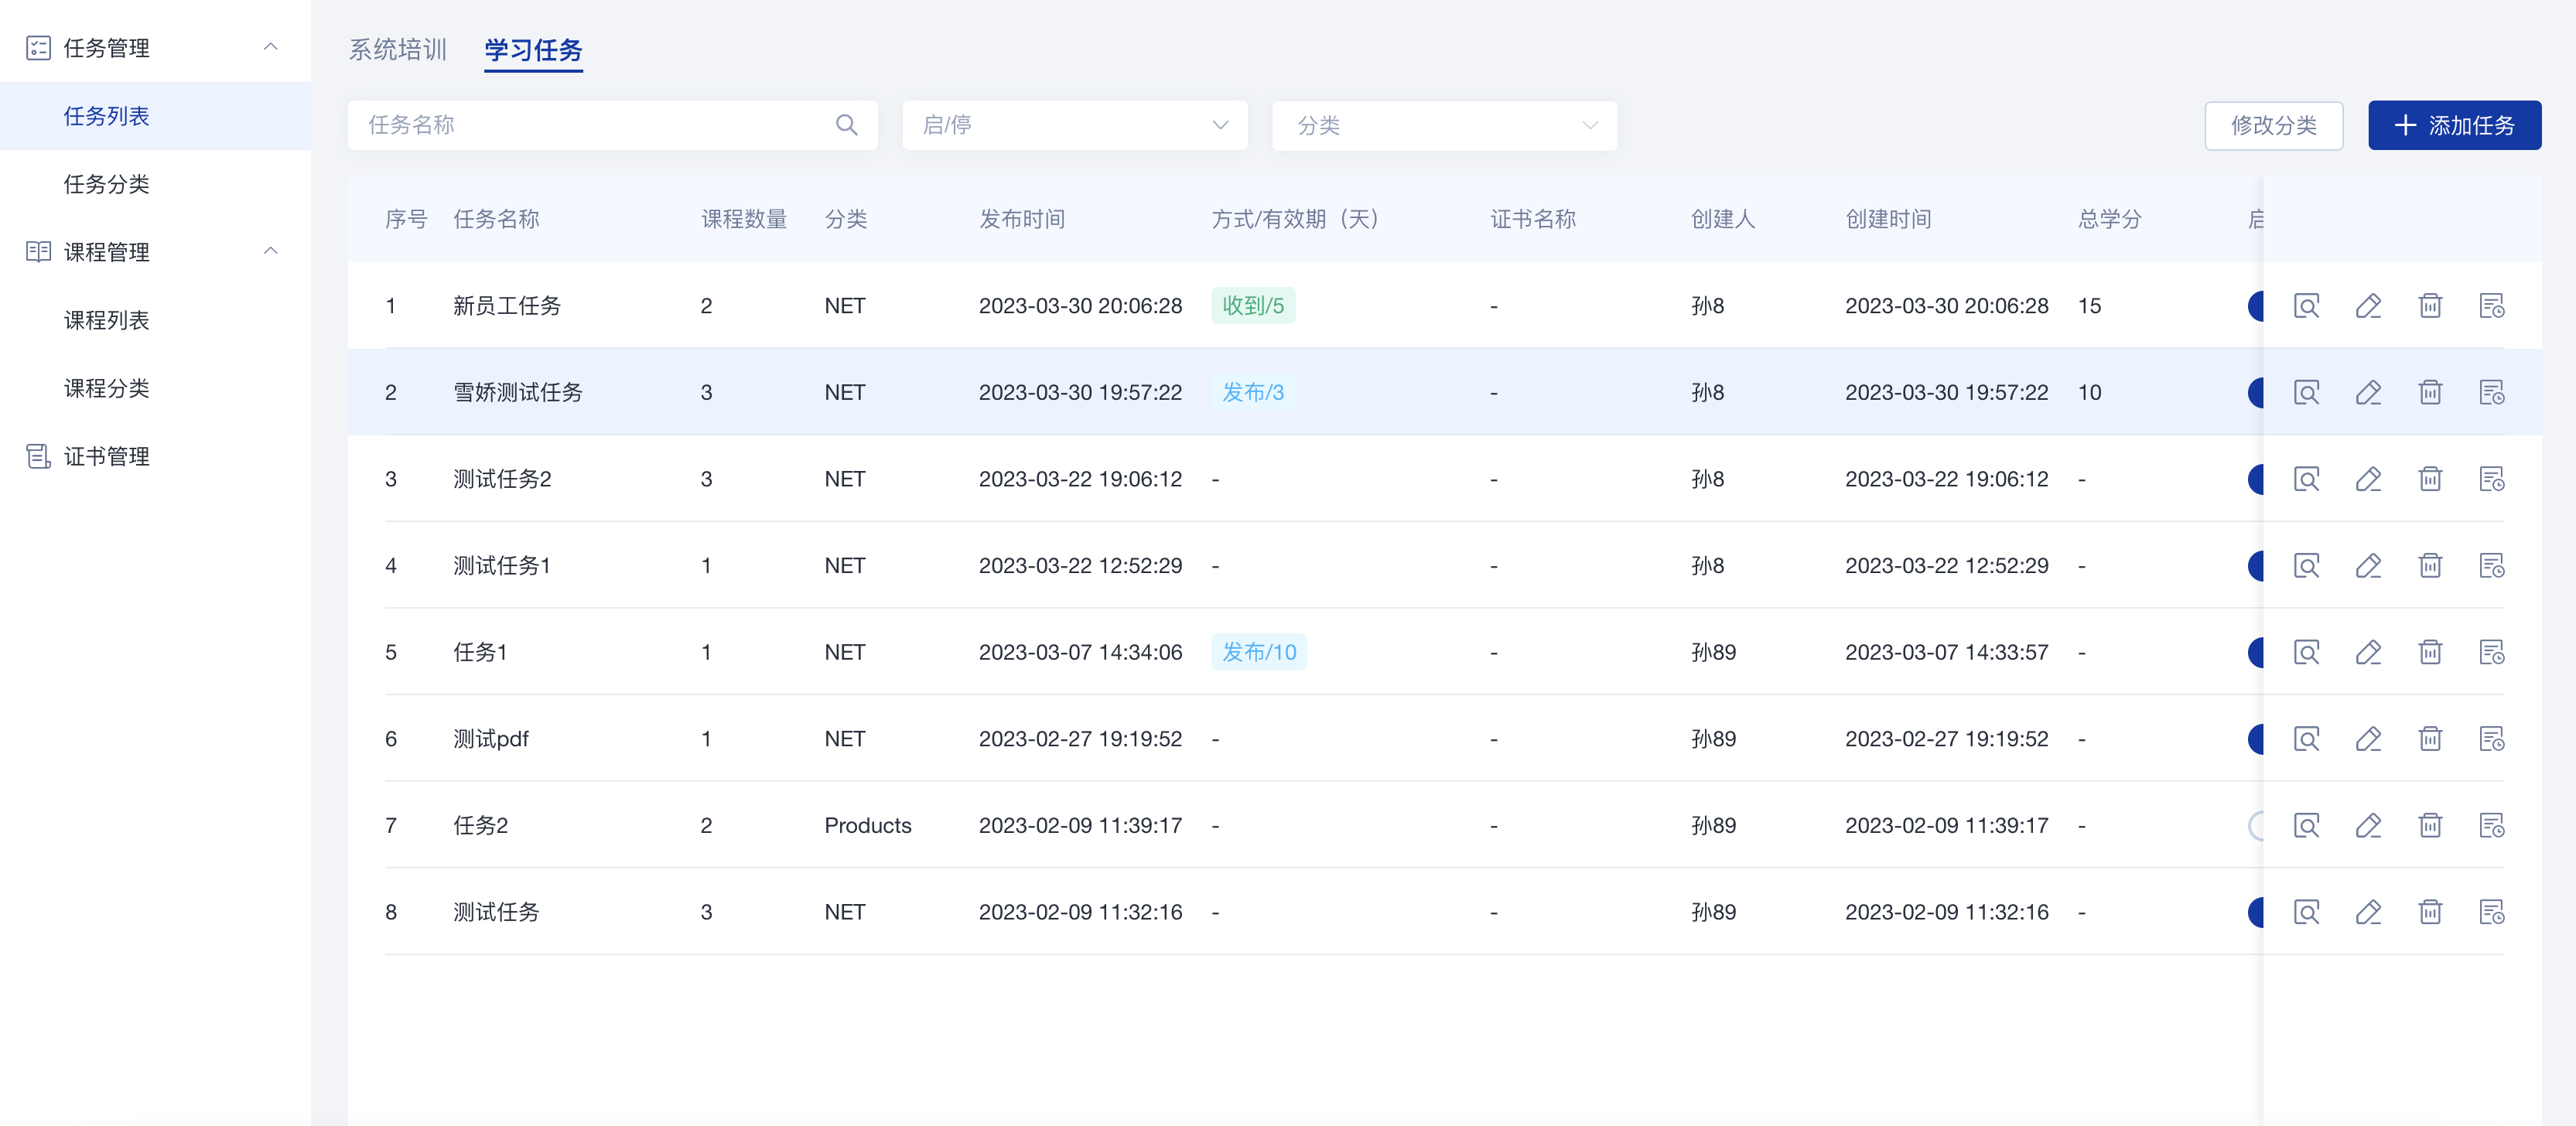View details of 任务1 row
2576x1126 pixels.
click(2306, 652)
